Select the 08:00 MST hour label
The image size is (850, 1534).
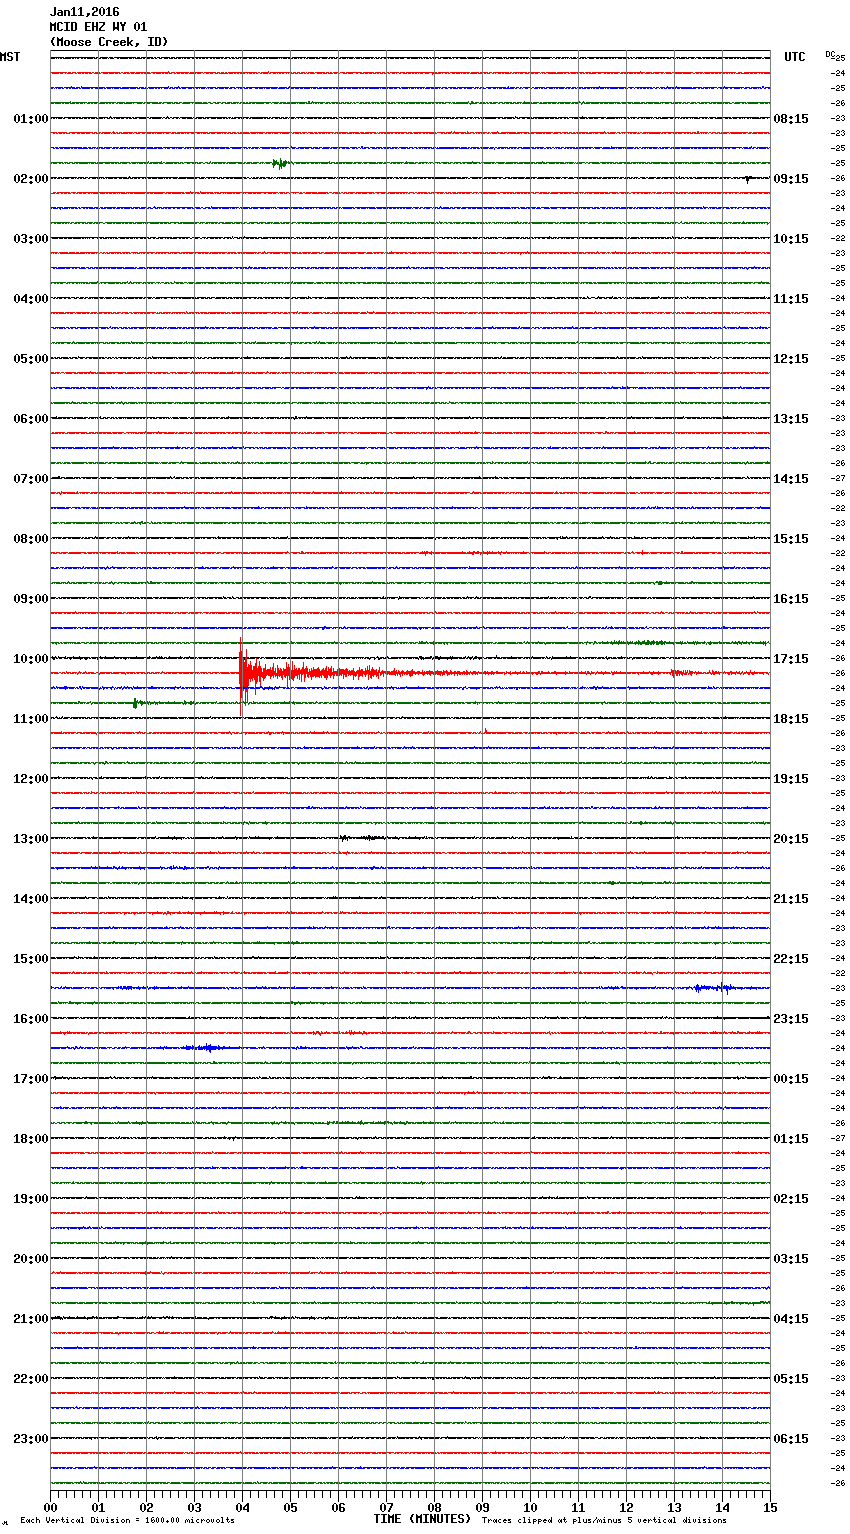point(31,539)
